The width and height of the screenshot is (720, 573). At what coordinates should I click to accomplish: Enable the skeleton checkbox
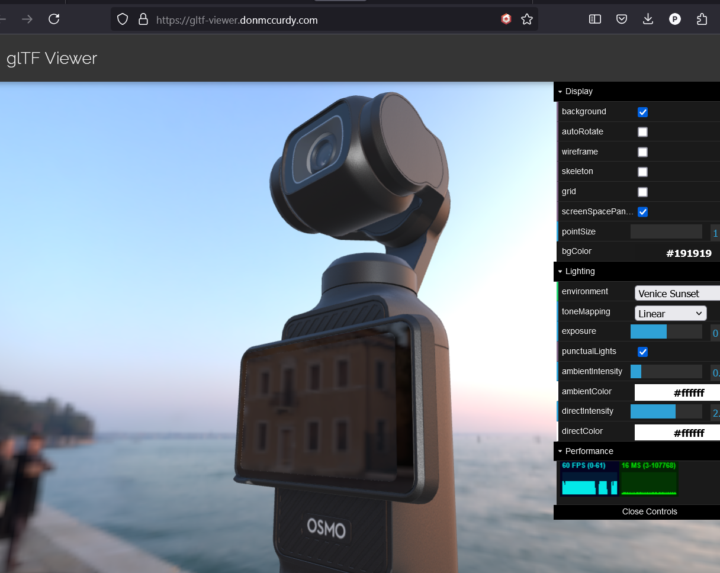coord(643,172)
